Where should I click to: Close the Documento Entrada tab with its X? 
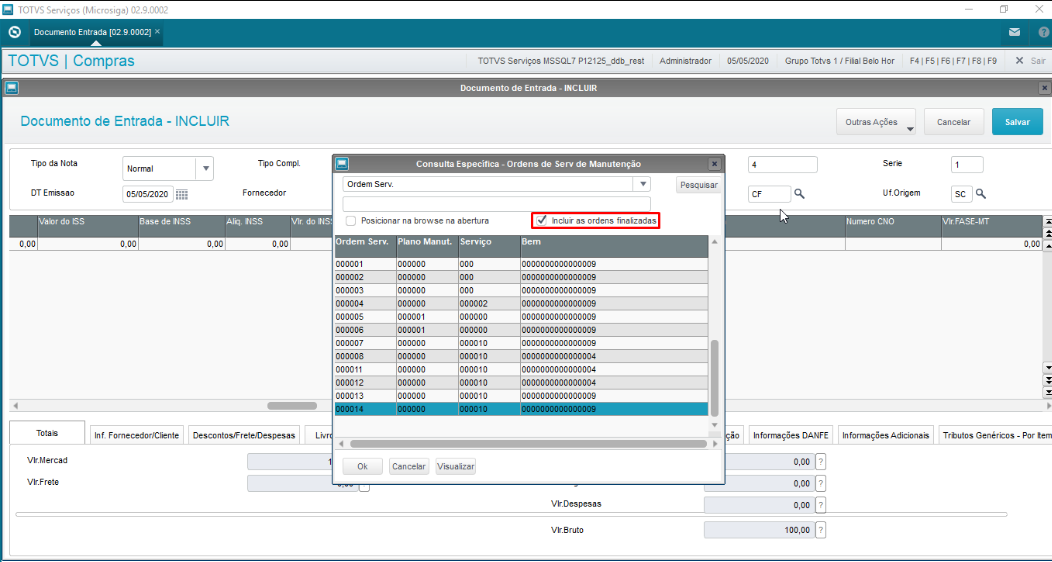click(x=157, y=32)
